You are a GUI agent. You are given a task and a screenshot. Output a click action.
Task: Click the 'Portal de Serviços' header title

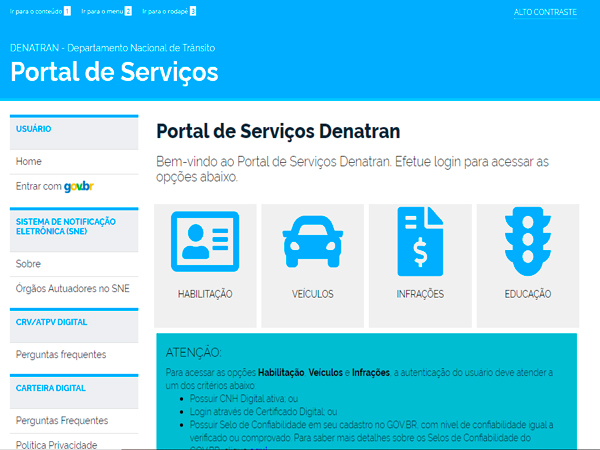tap(114, 72)
